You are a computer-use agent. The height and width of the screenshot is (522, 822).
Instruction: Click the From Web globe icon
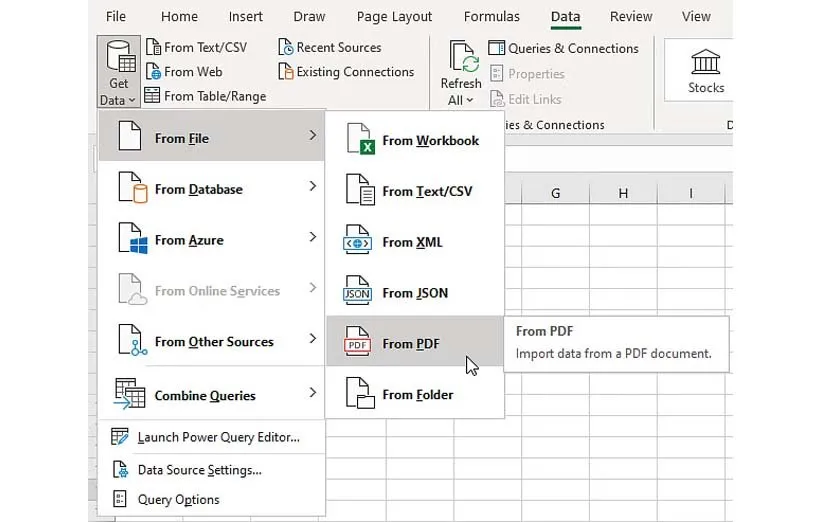[x=153, y=72]
